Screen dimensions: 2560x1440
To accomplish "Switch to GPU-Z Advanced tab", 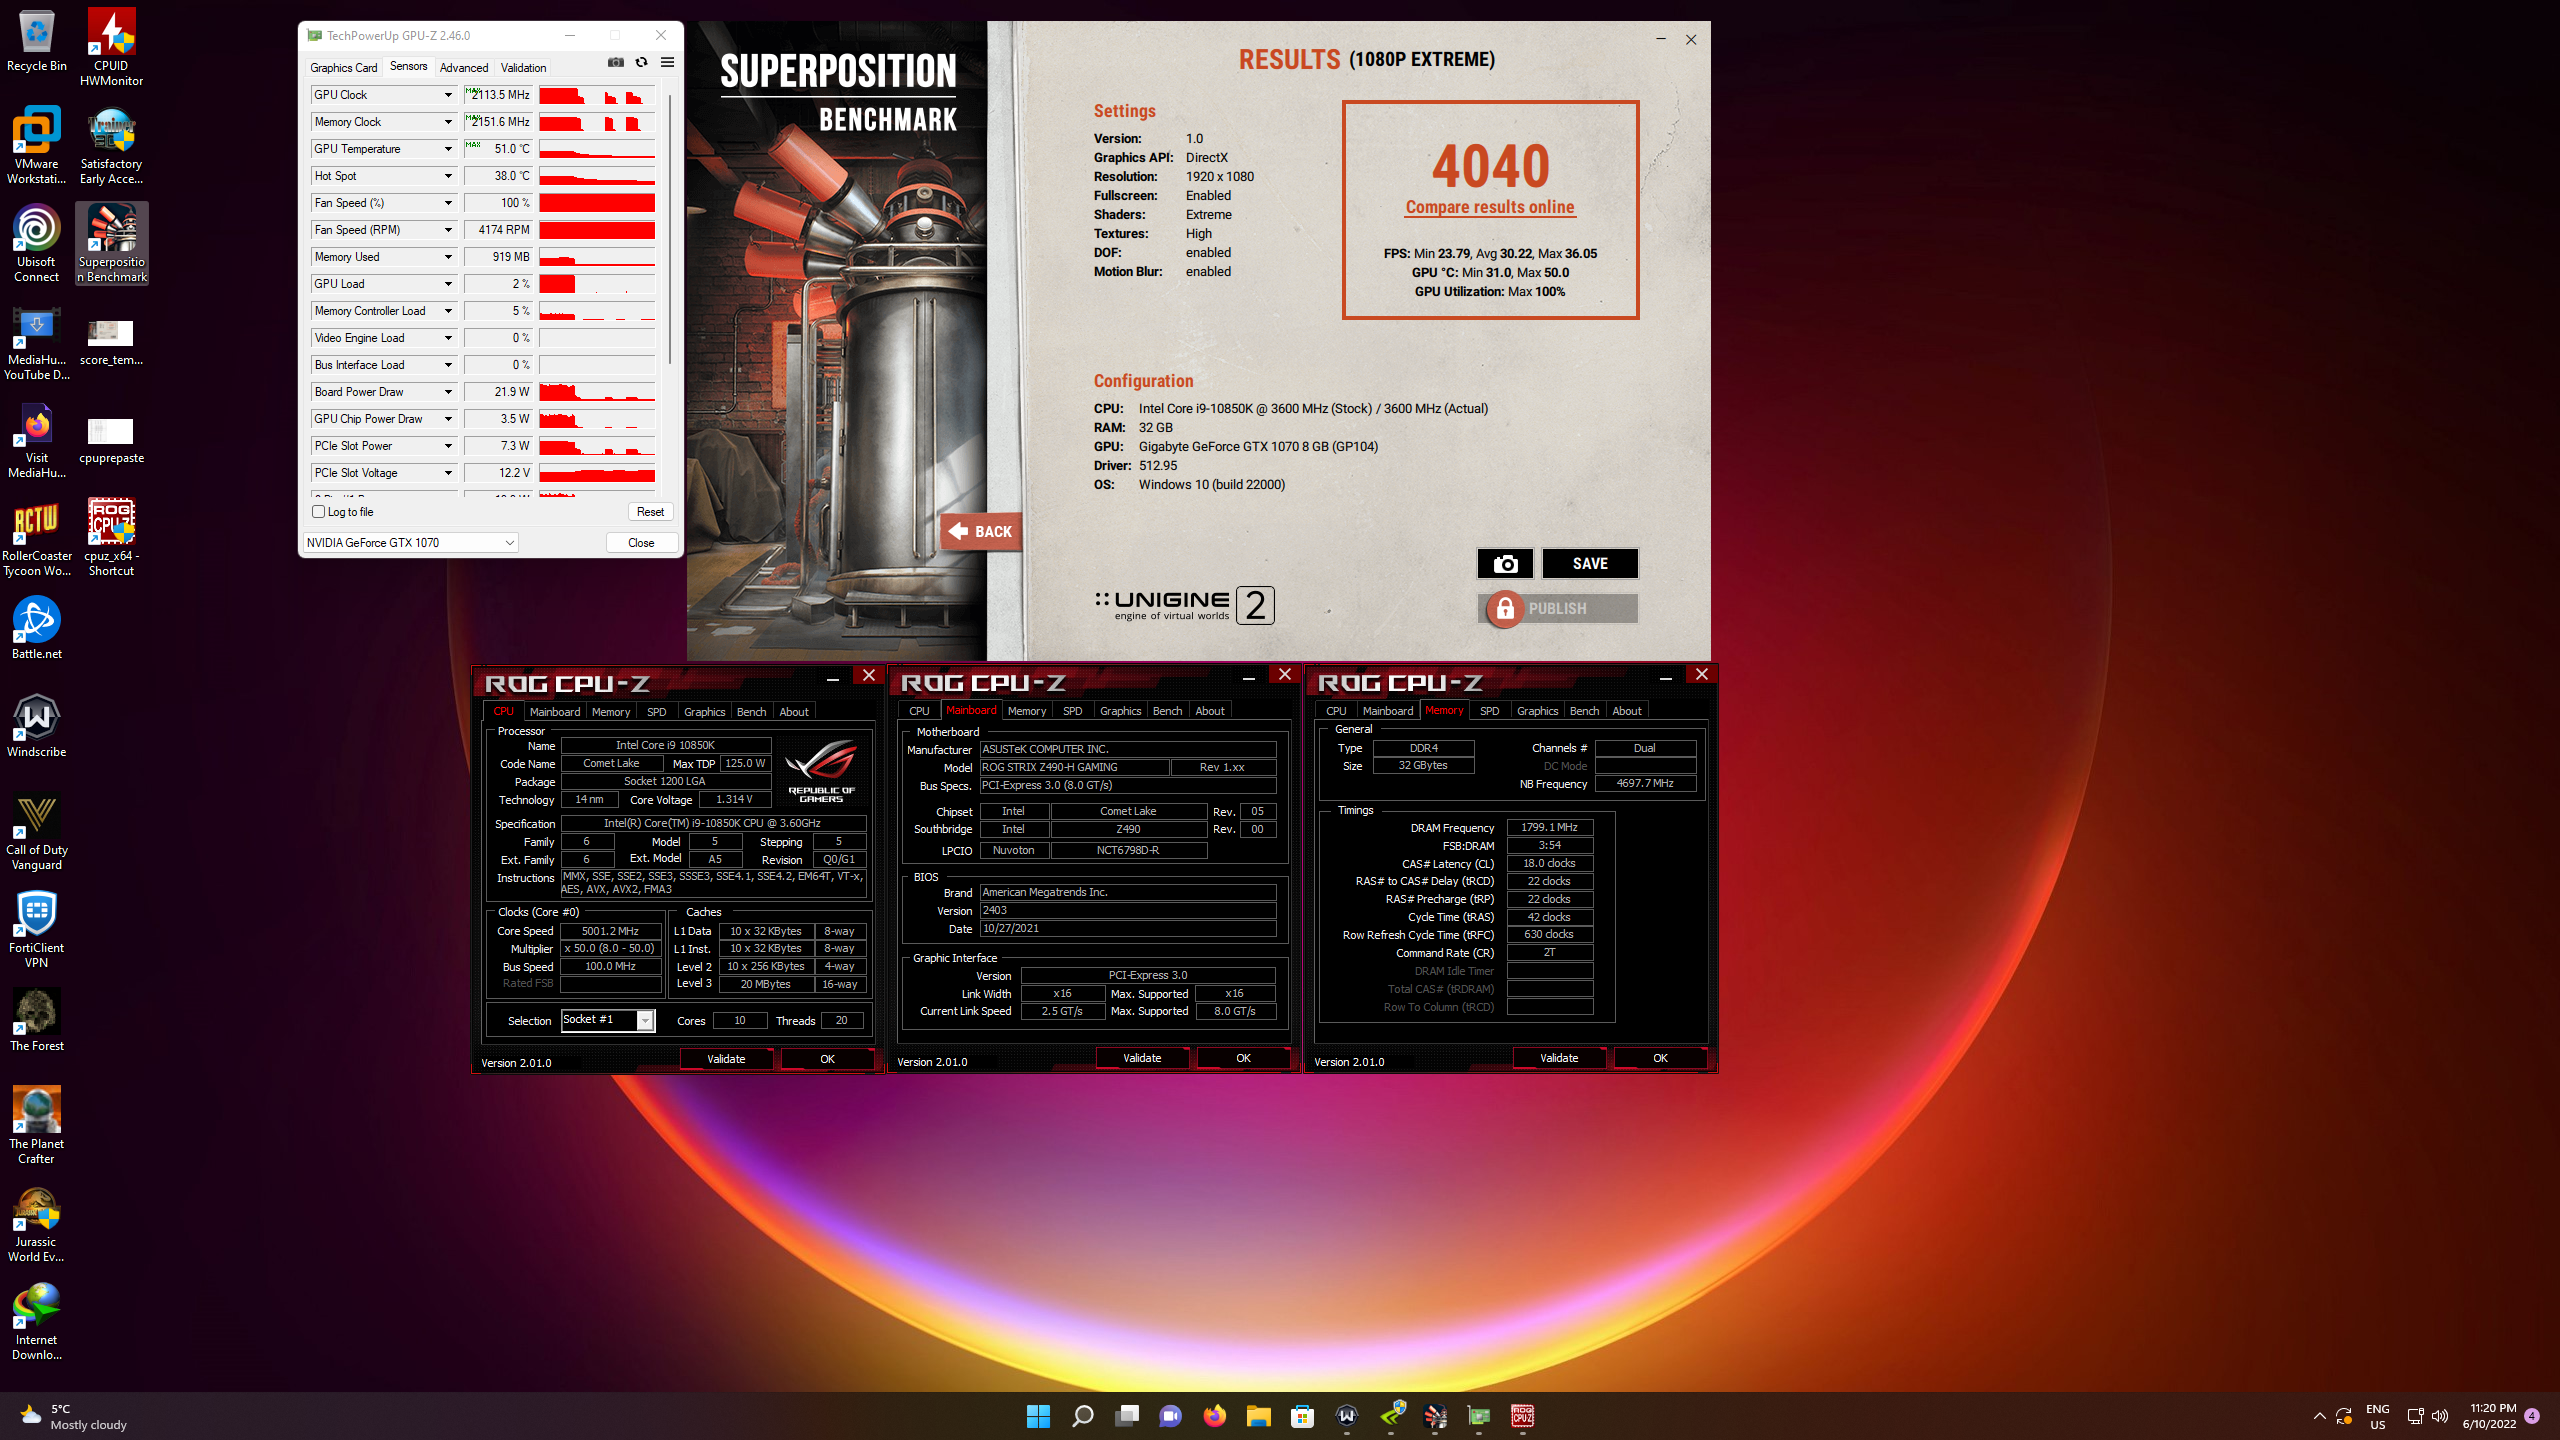I will [x=464, y=67].
